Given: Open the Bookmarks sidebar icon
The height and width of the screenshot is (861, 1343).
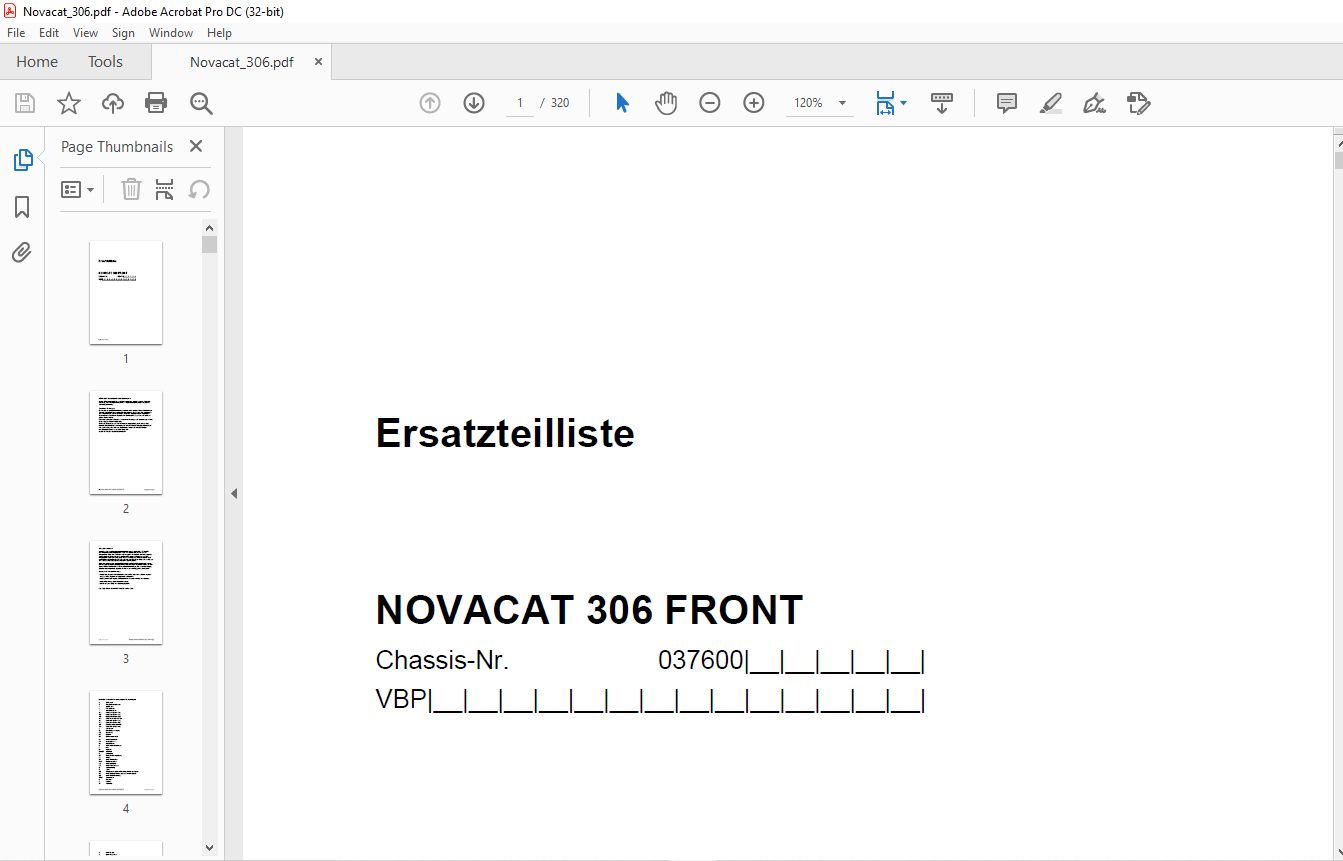Looking at the screenshot, I should [22, 206].
